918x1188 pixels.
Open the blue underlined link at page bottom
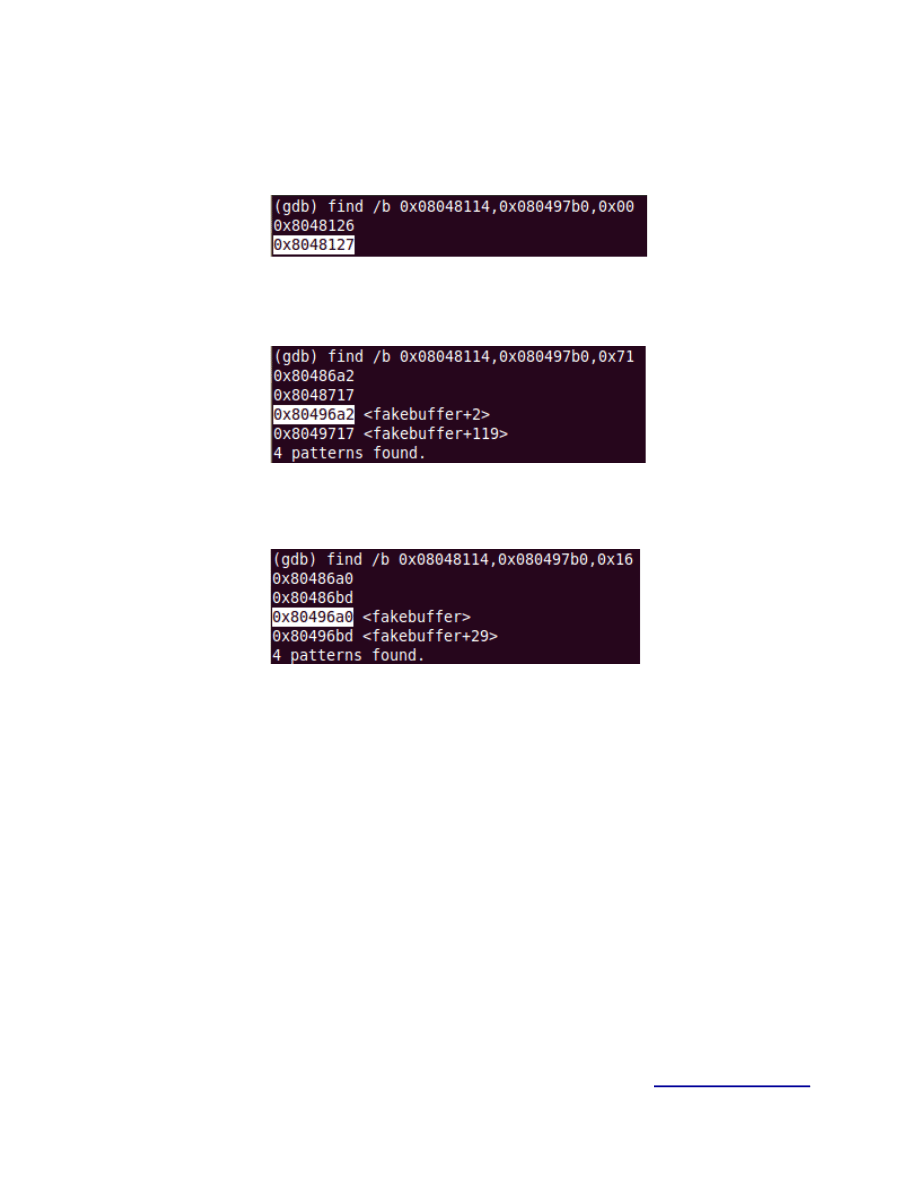click(732, 1086)
